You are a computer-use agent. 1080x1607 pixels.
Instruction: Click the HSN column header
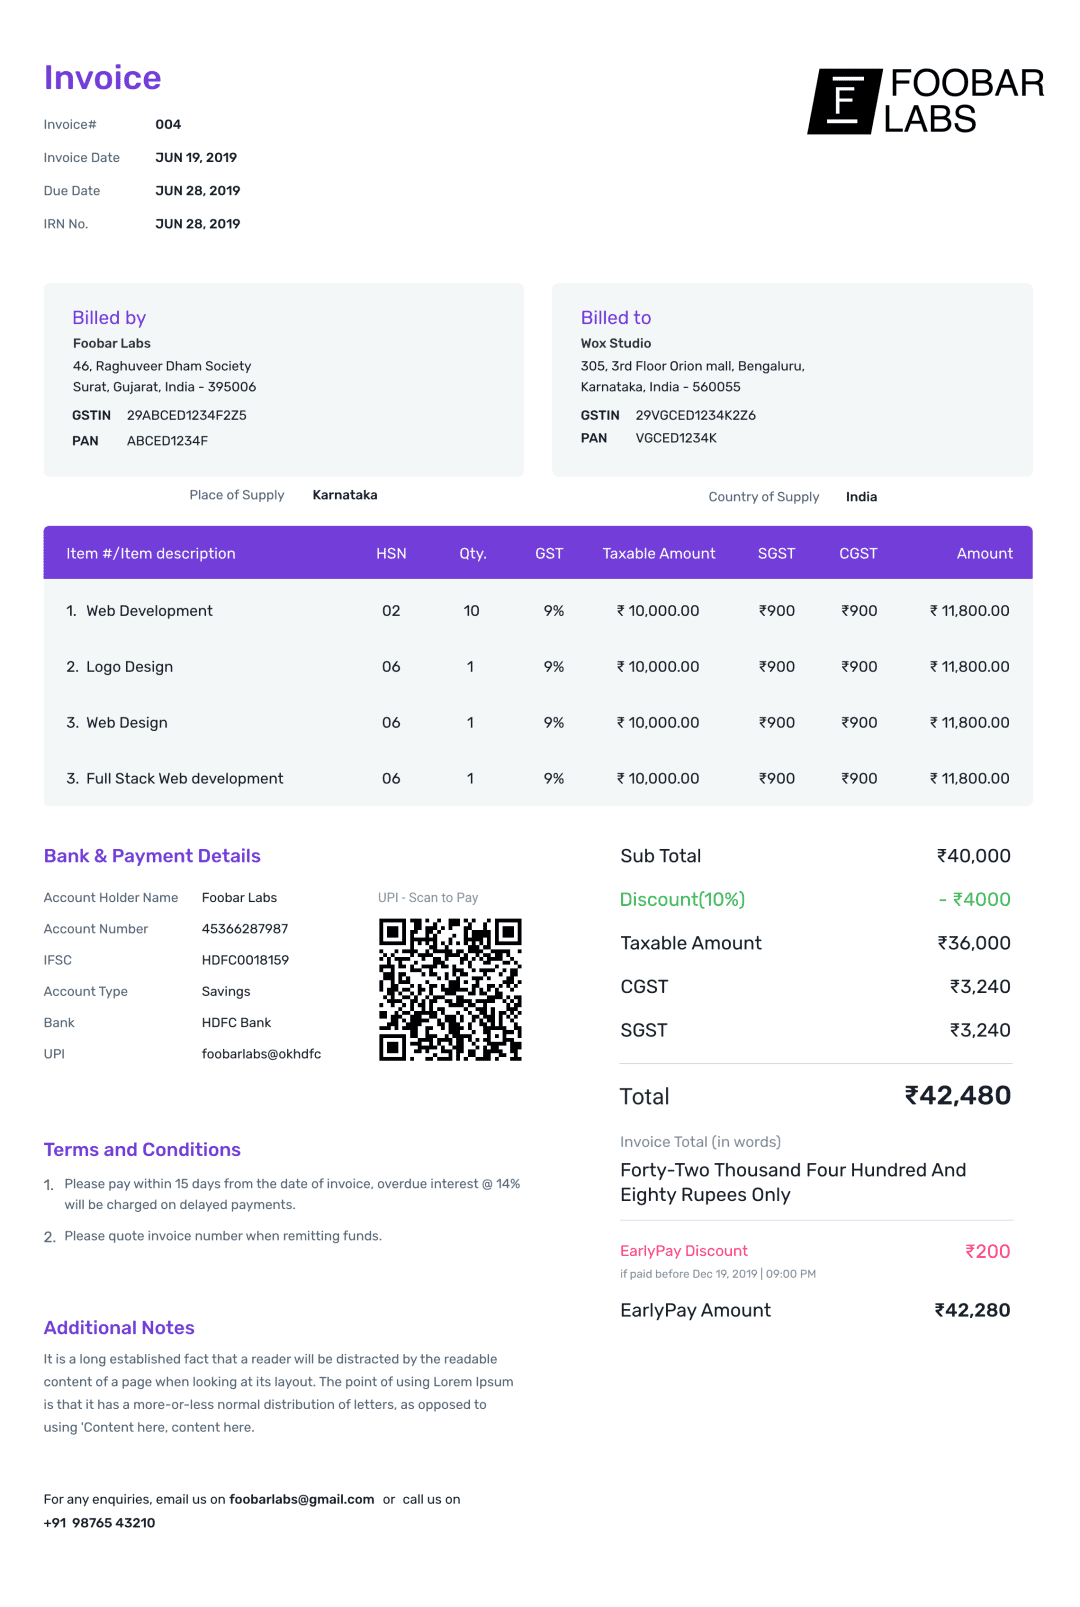click(x=391, y=554)
